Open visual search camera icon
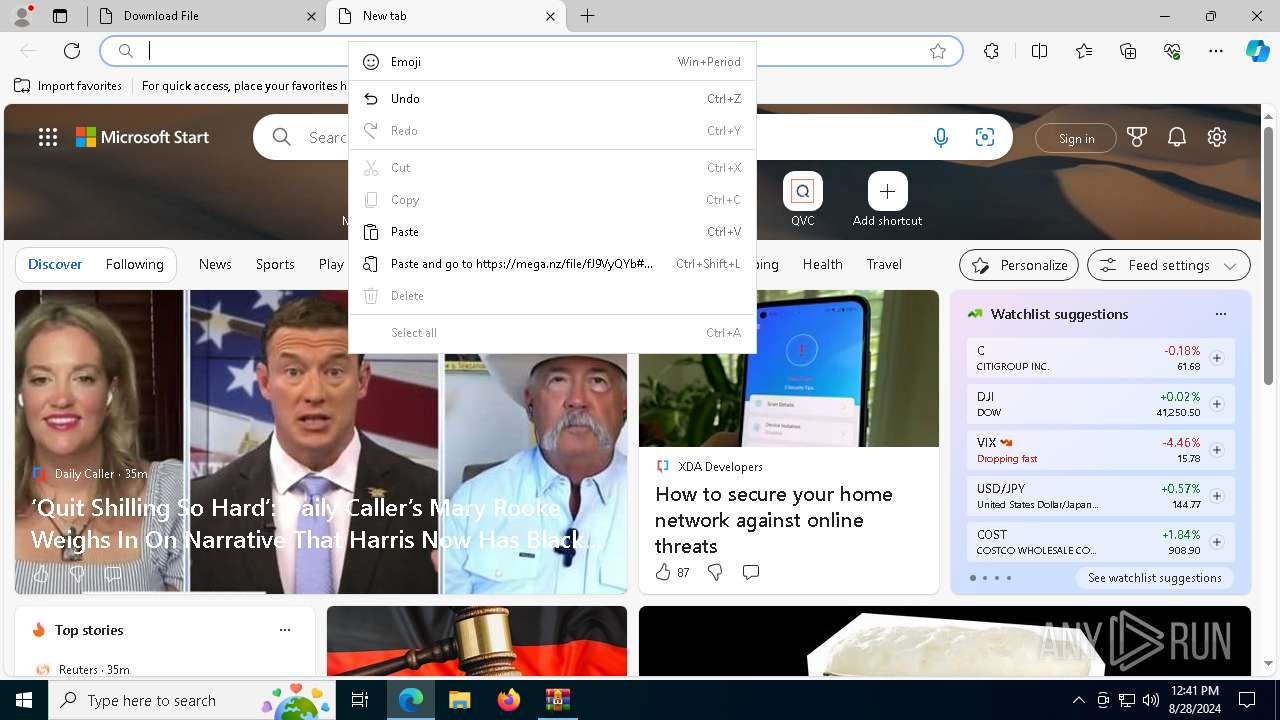 click(x=985, y=138)
